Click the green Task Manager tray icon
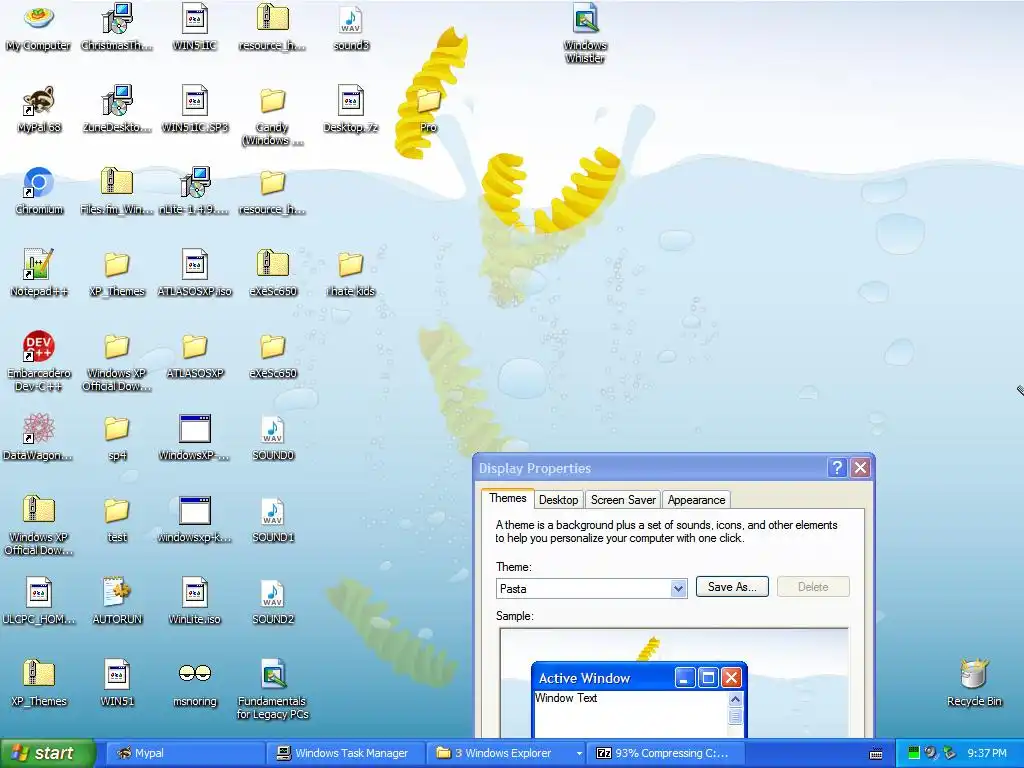 tap(914, 753)
